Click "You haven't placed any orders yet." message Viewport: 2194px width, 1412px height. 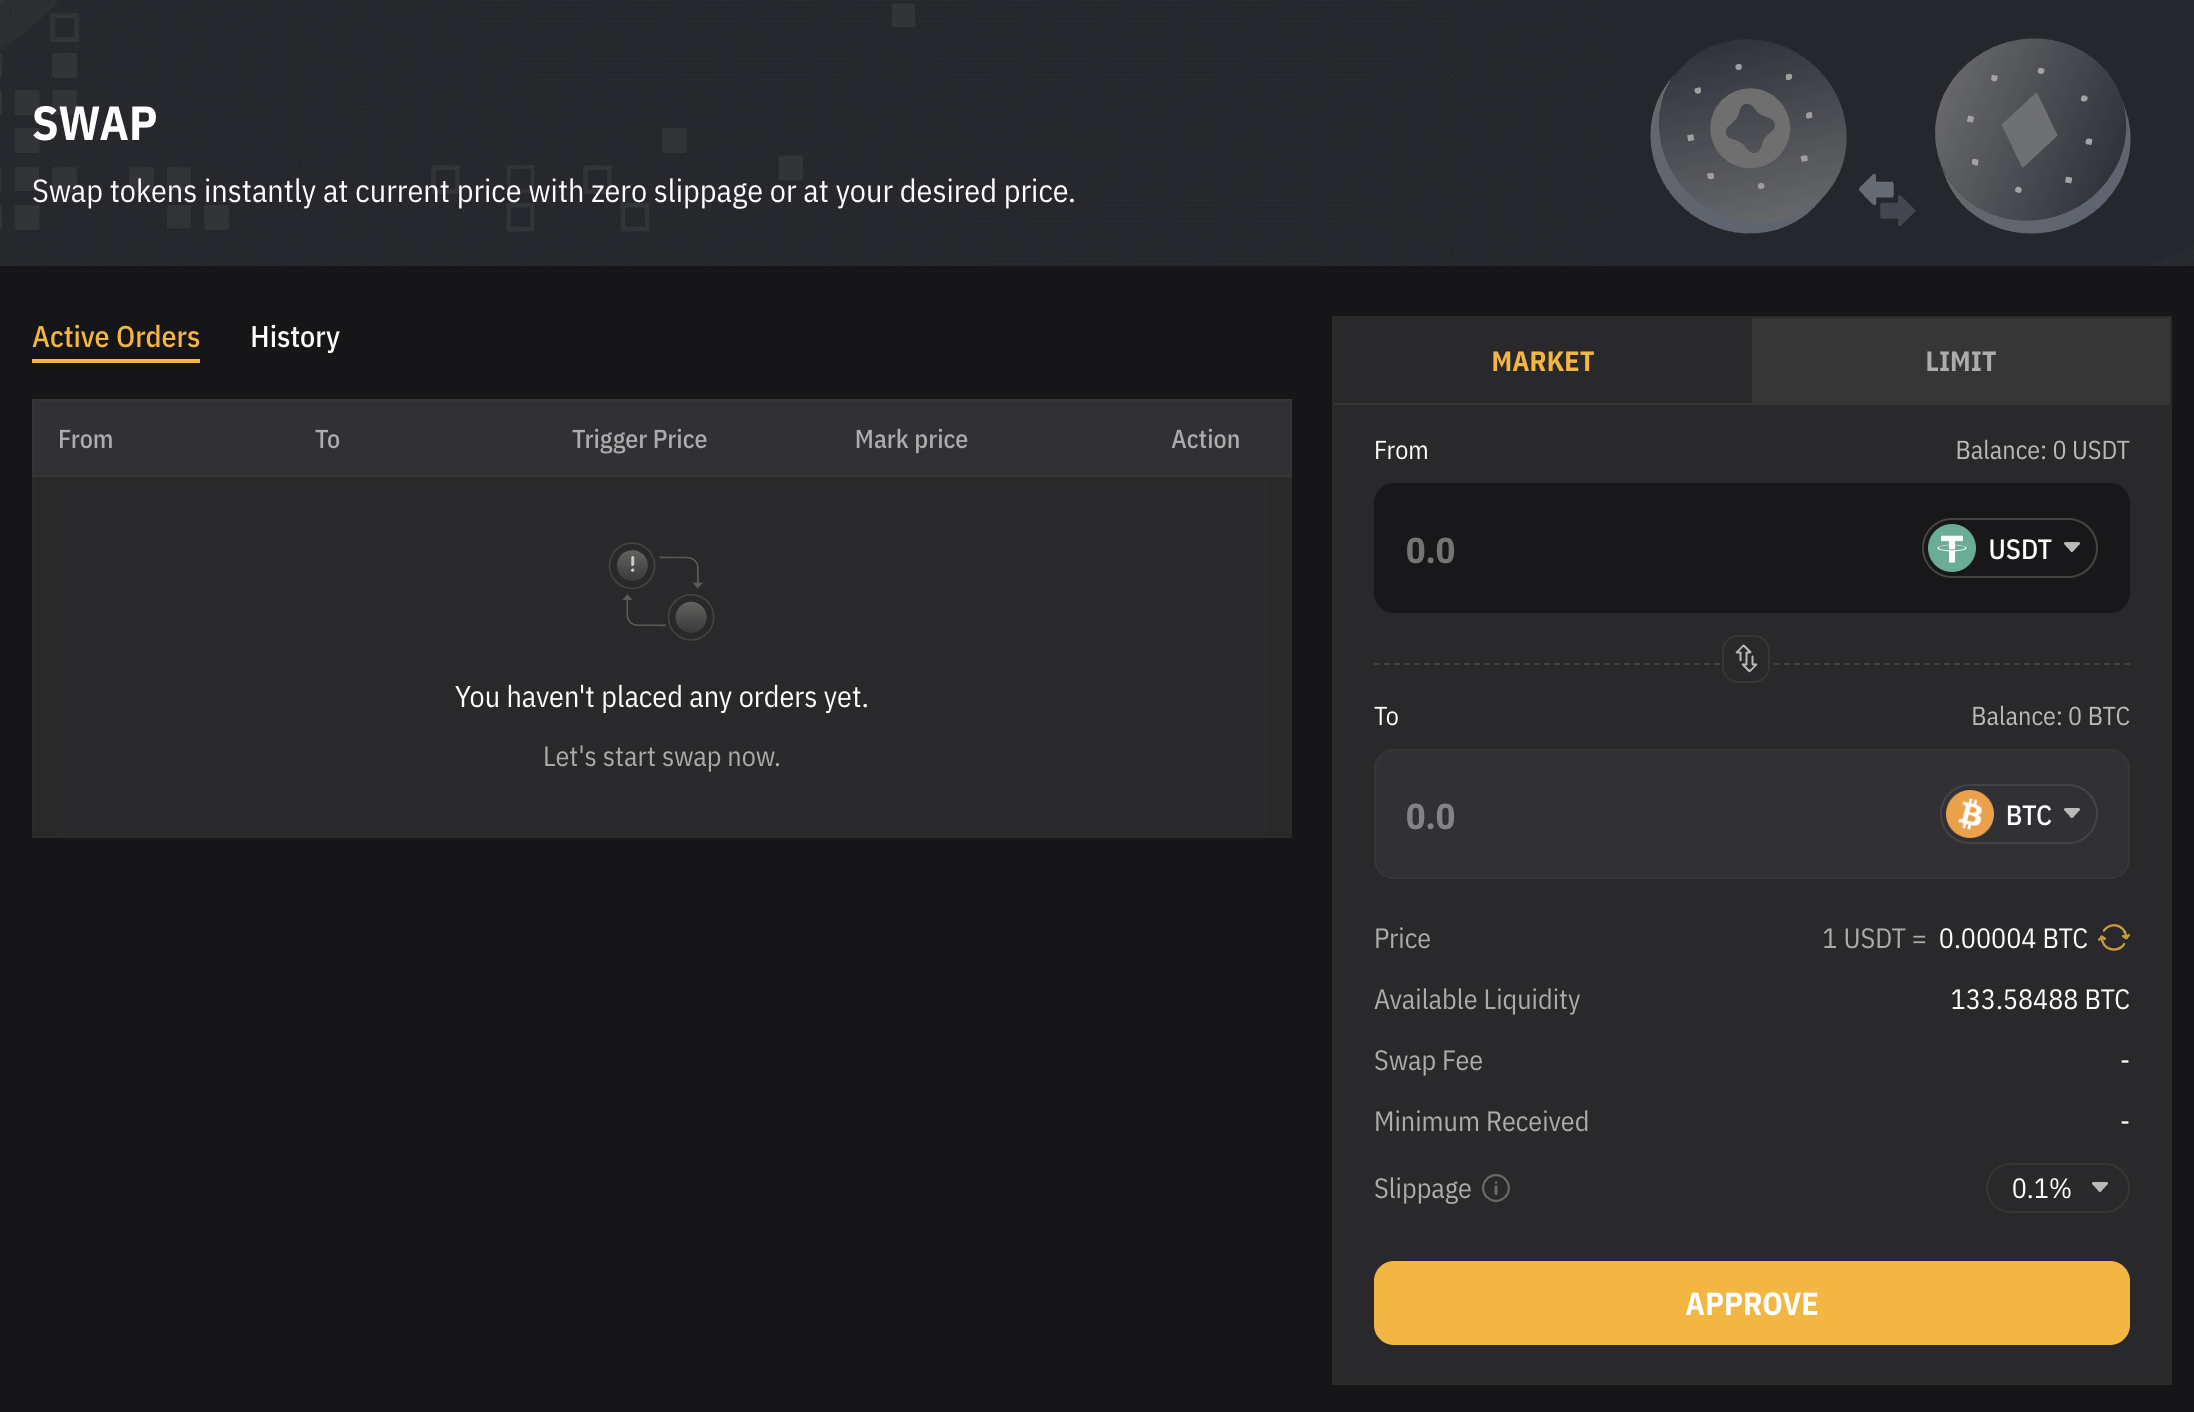tap(661, 696)
